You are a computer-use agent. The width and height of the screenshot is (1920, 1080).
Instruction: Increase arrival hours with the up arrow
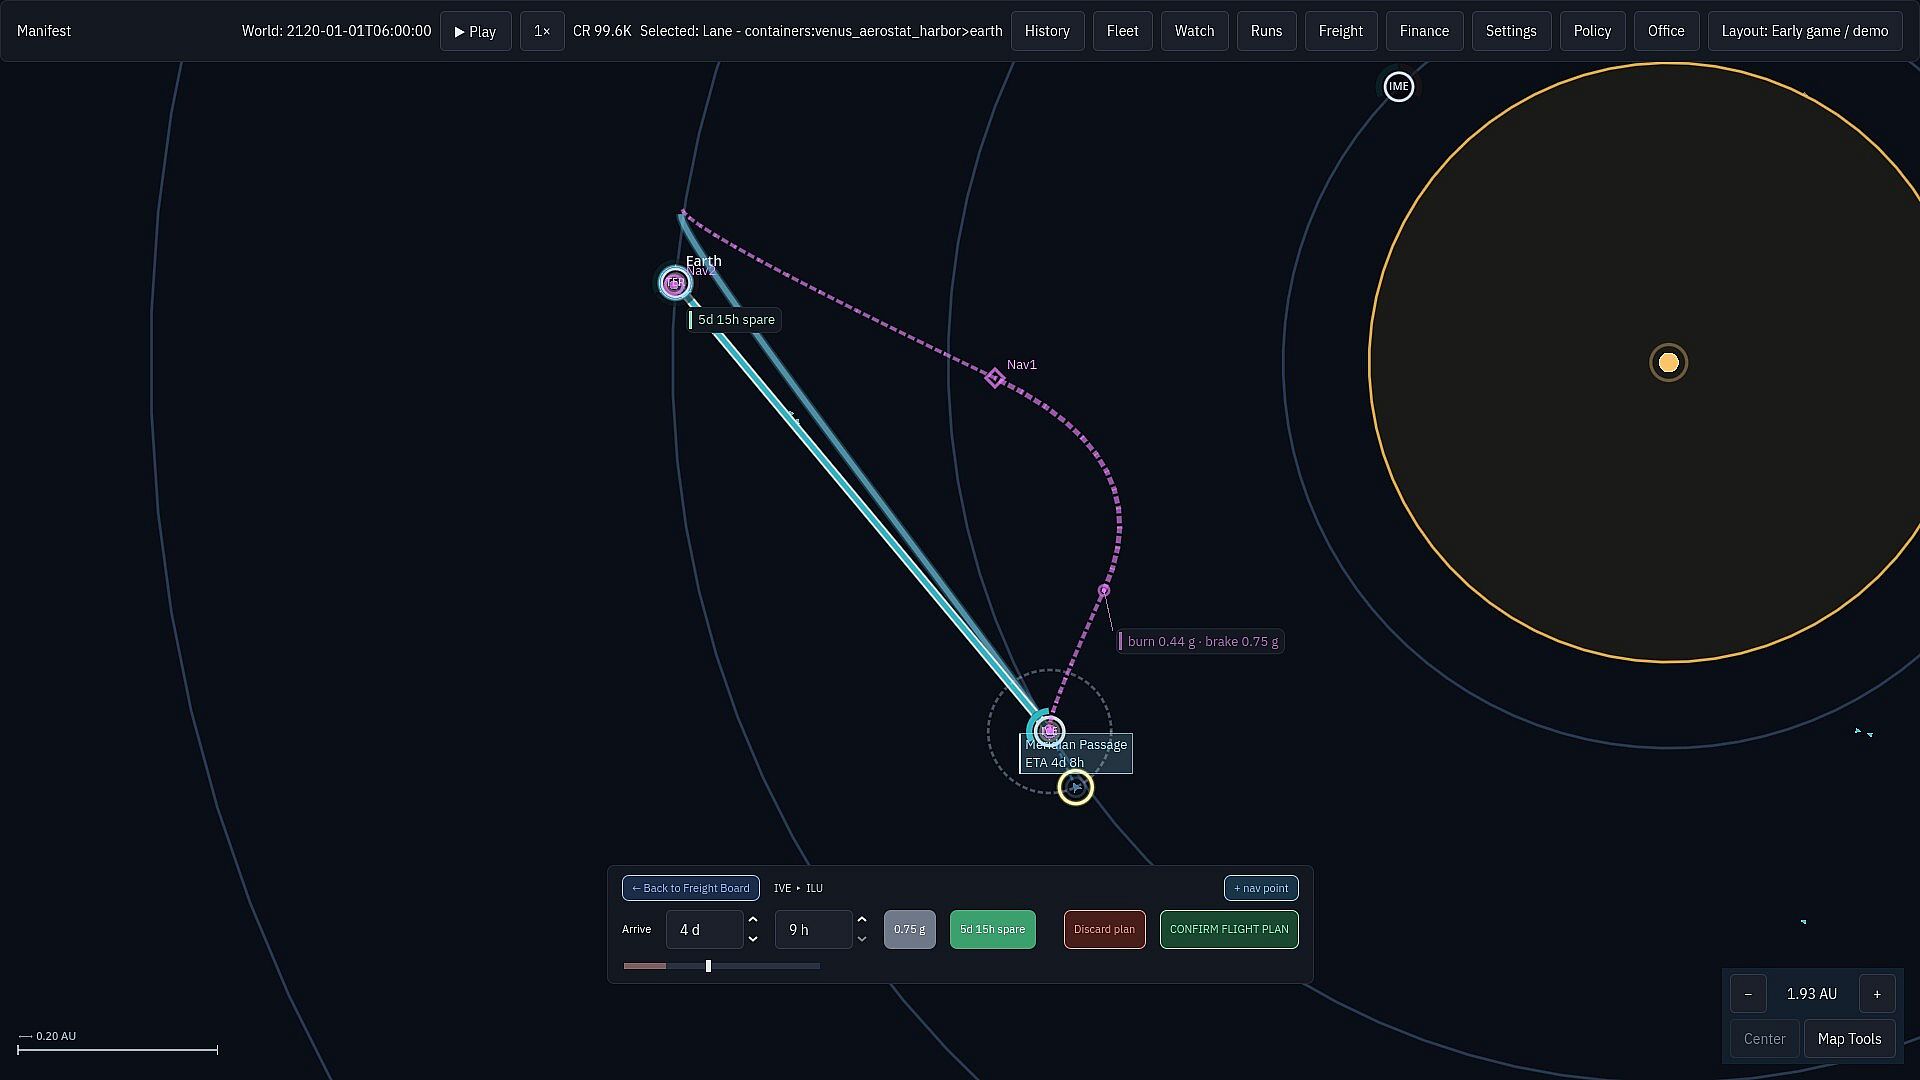pyautogui.click(x=862, y=920)
